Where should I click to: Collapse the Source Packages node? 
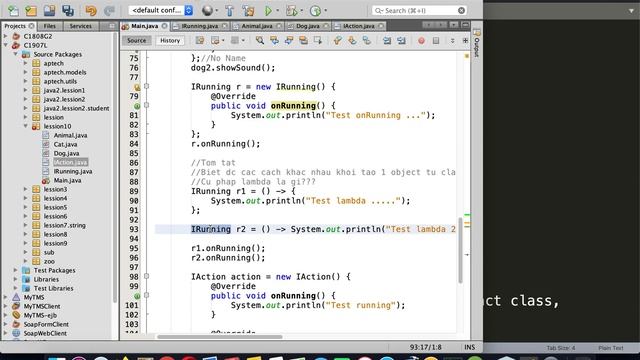coord(16,54)
